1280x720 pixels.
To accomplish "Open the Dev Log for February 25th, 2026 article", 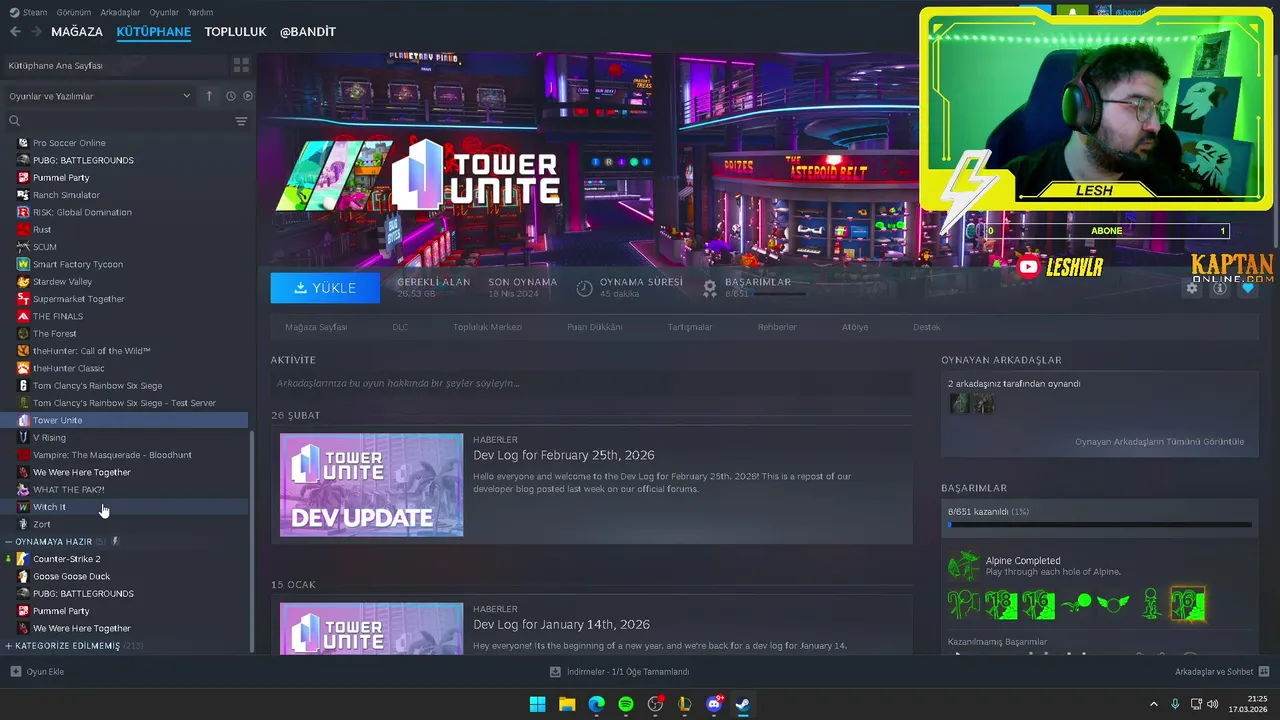I will point(564,455).
